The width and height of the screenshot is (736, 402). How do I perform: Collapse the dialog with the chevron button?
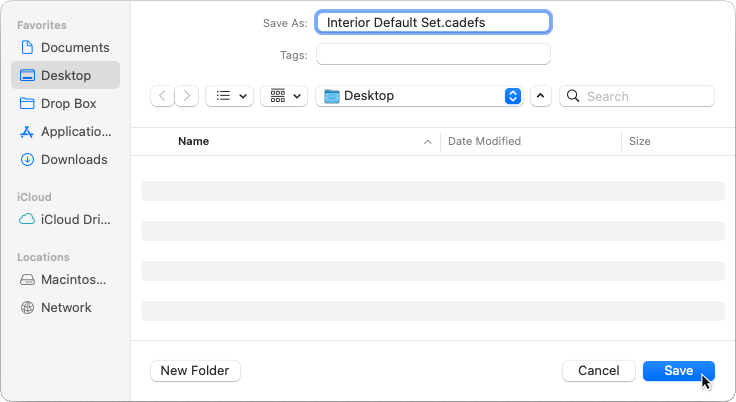(x=541, y=96)
